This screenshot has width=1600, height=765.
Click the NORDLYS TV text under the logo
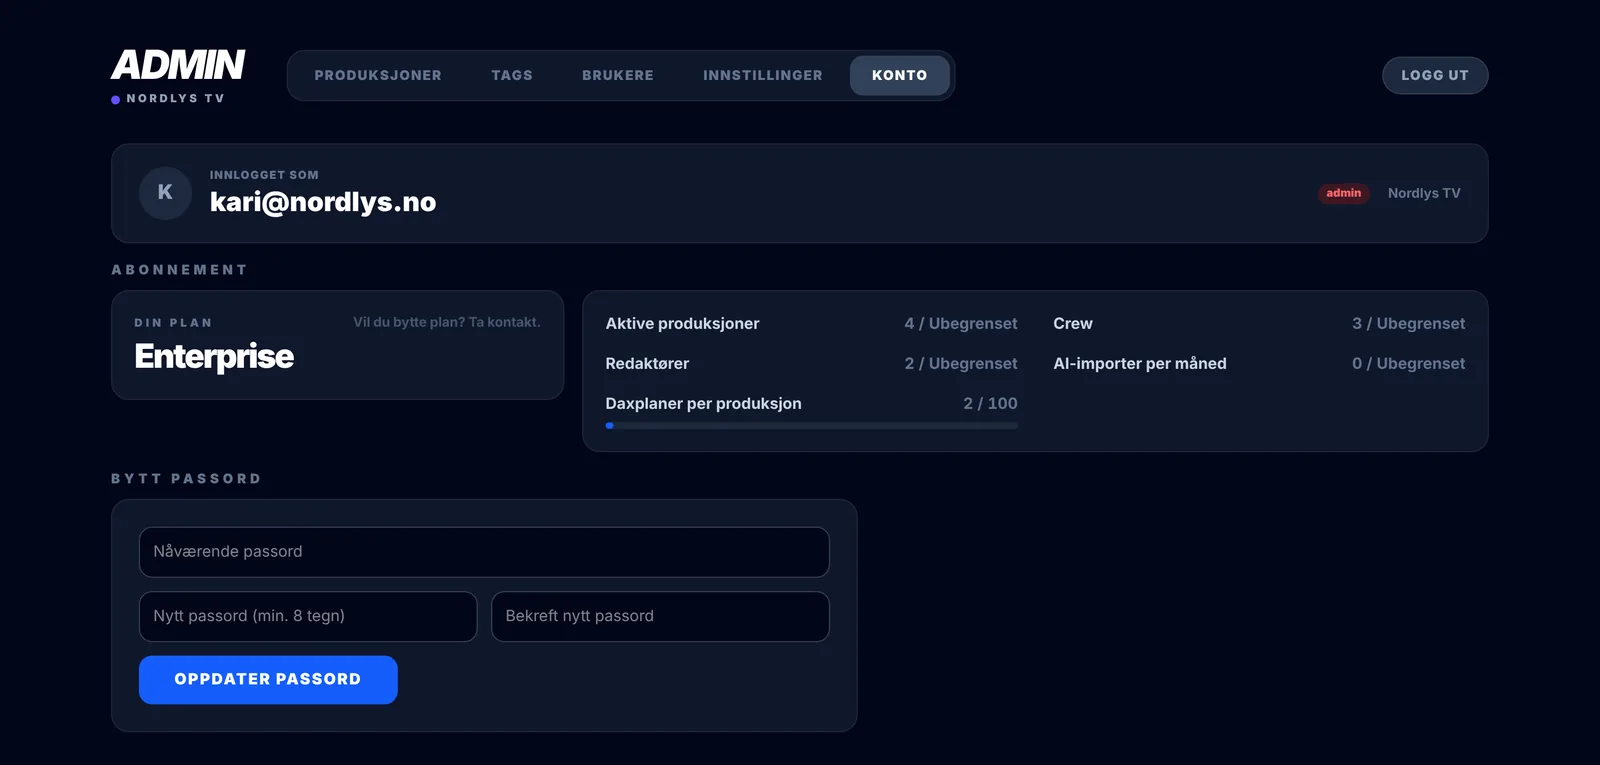175,99
